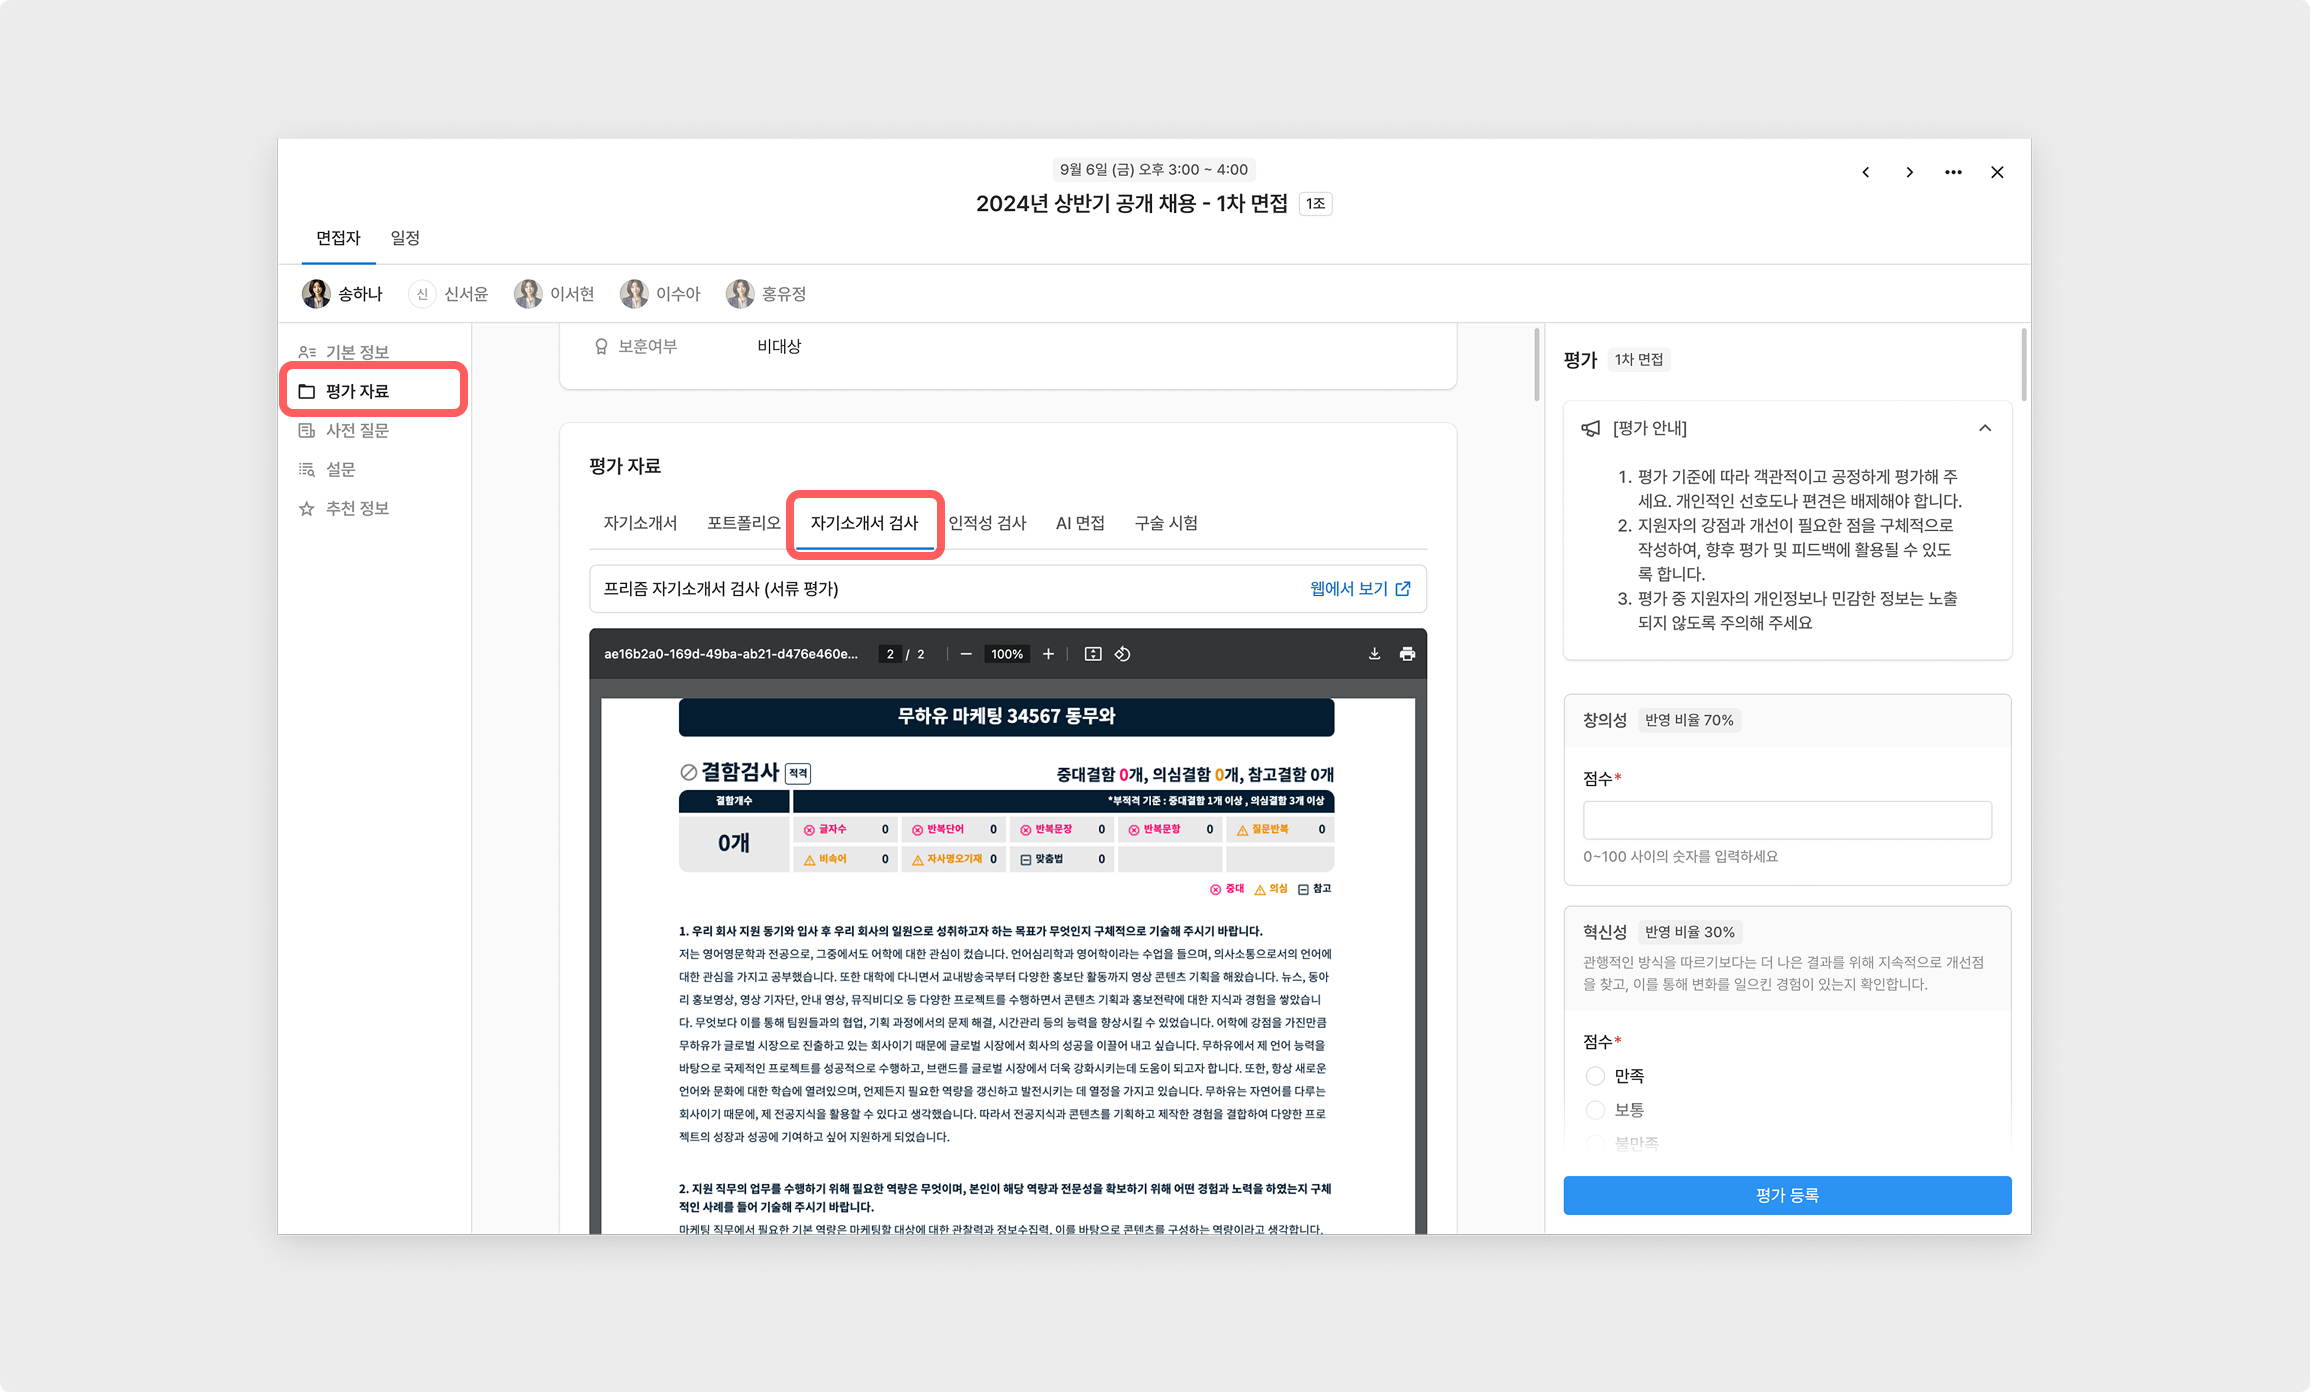The height and width of the screenshot is (1392, 2310).
Task: Select the 만족 radio option
Action: click(x=1595, y=1076)
